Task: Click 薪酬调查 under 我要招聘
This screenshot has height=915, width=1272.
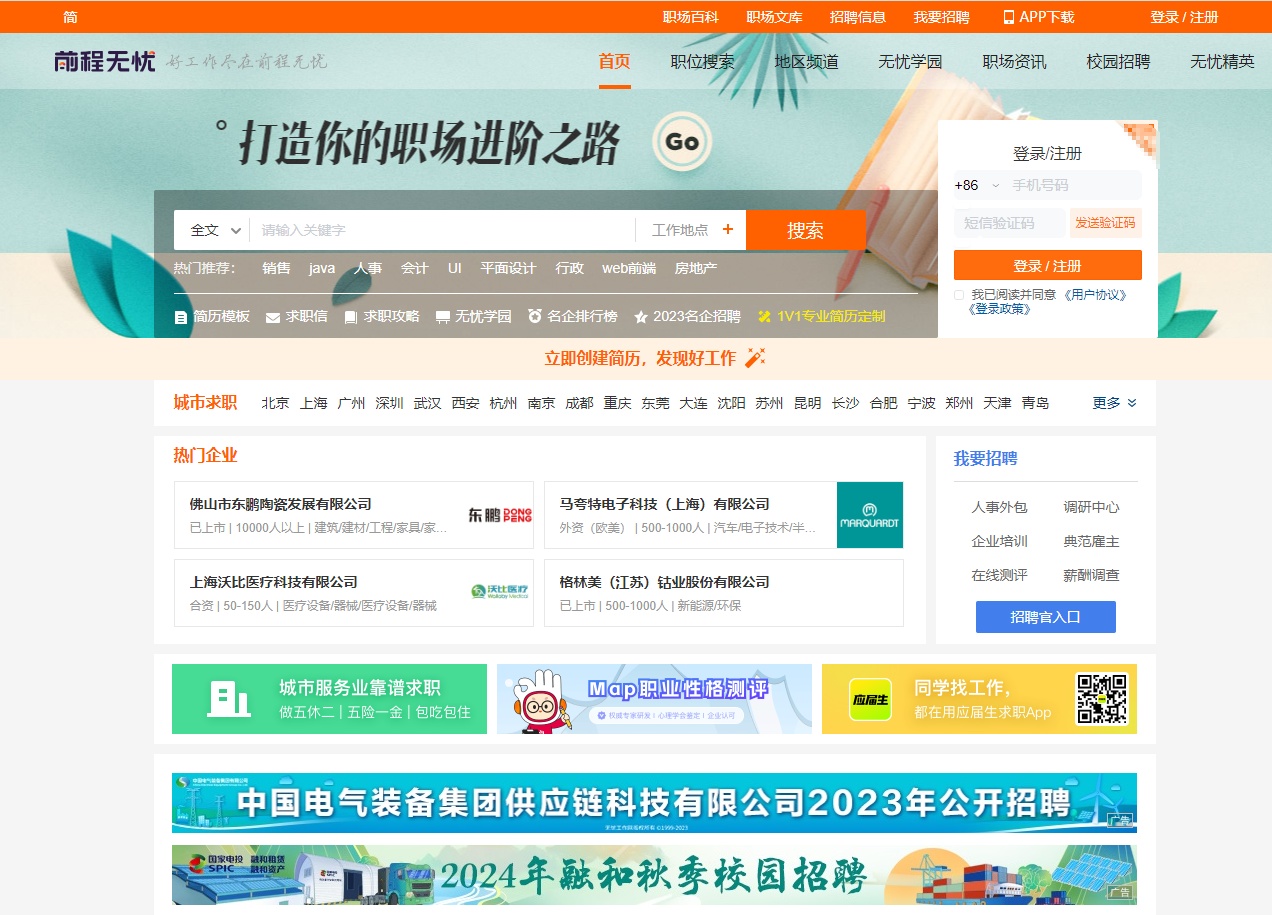Action: pos(1092,575)
